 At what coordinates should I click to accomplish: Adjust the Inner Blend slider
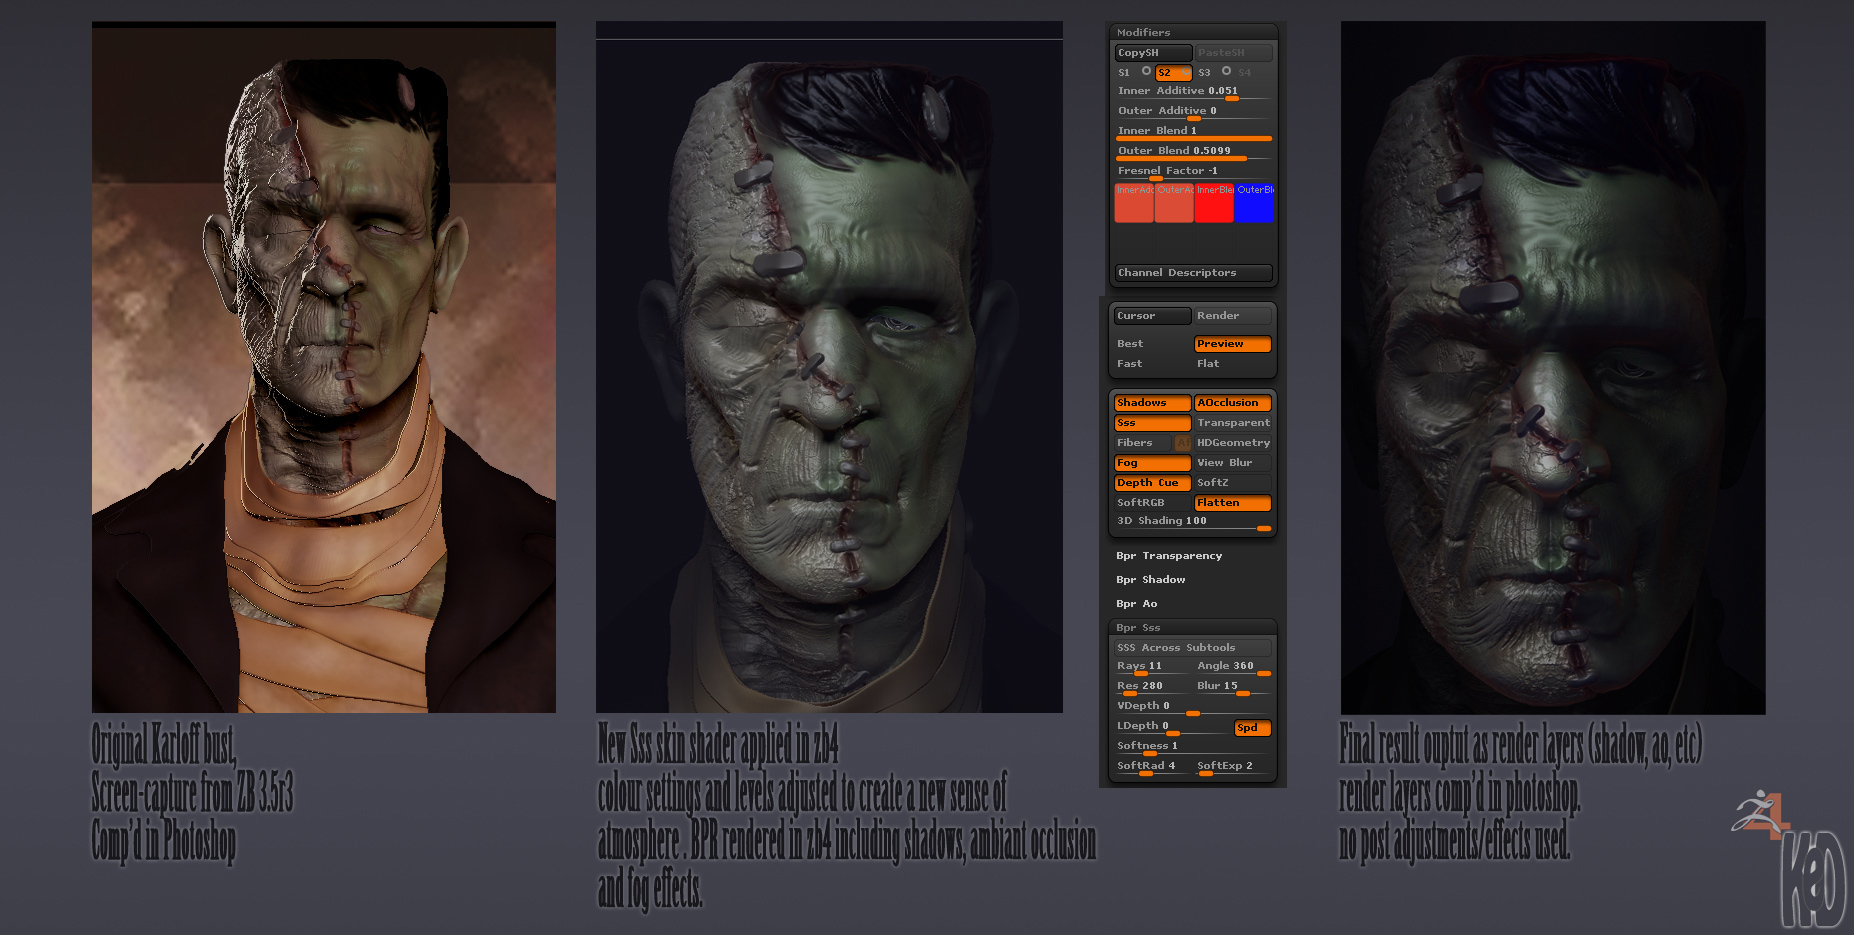[1193, 132]
